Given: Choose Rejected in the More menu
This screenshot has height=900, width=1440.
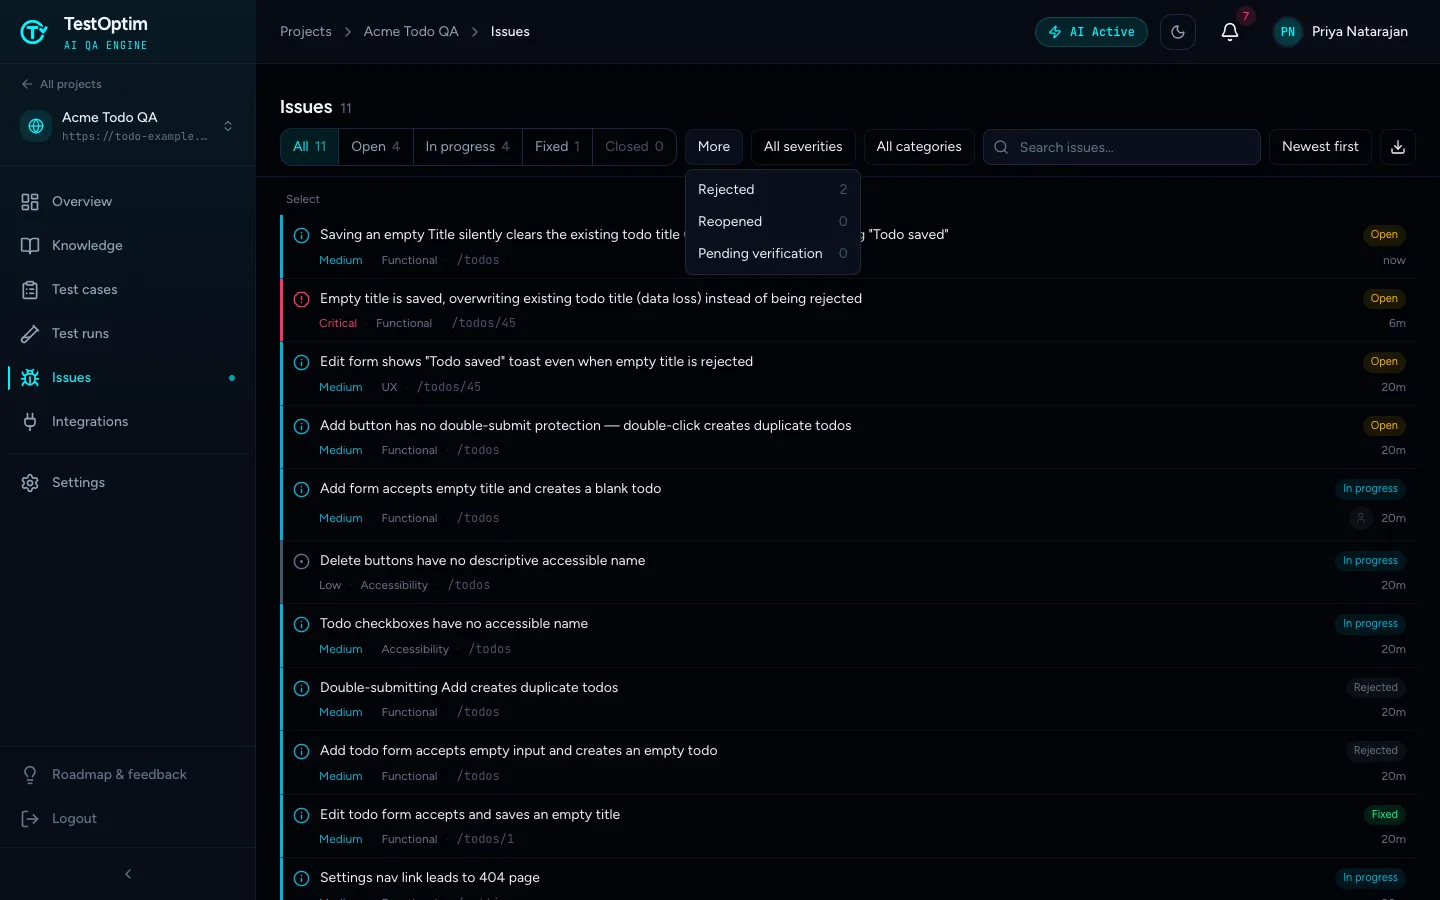Looking at the screenshot, I should [773, 190].
